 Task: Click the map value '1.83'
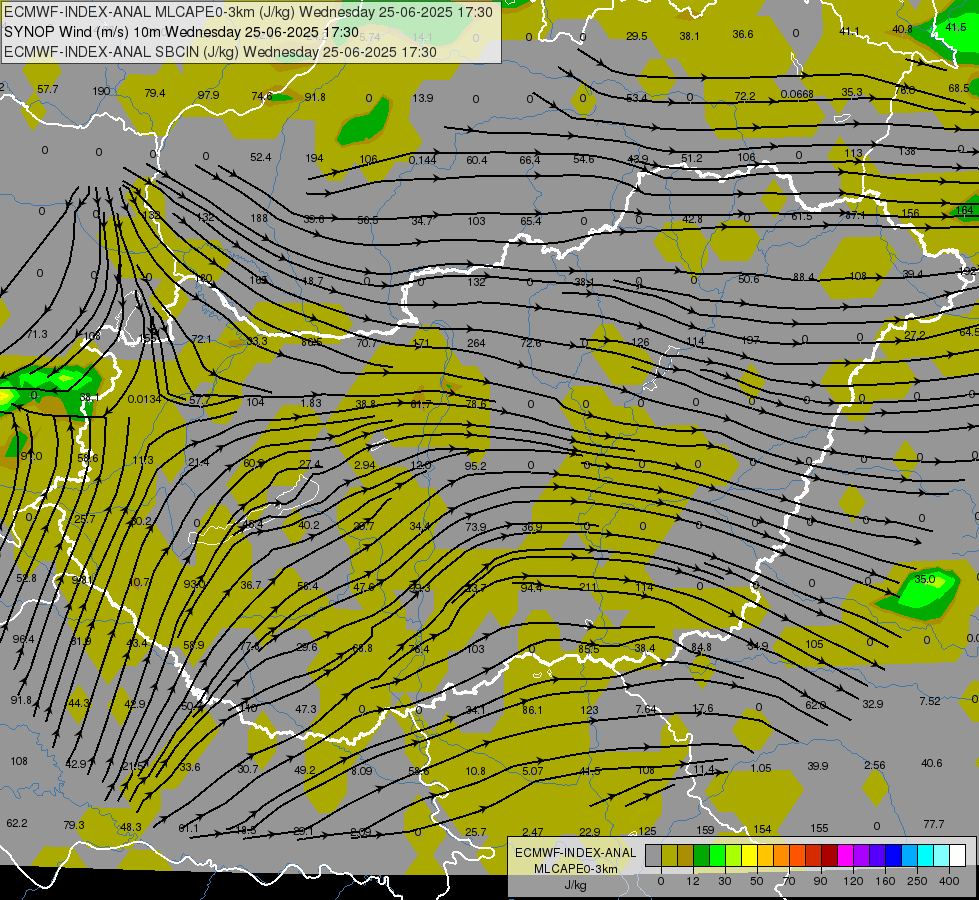(x=311, y=403)
